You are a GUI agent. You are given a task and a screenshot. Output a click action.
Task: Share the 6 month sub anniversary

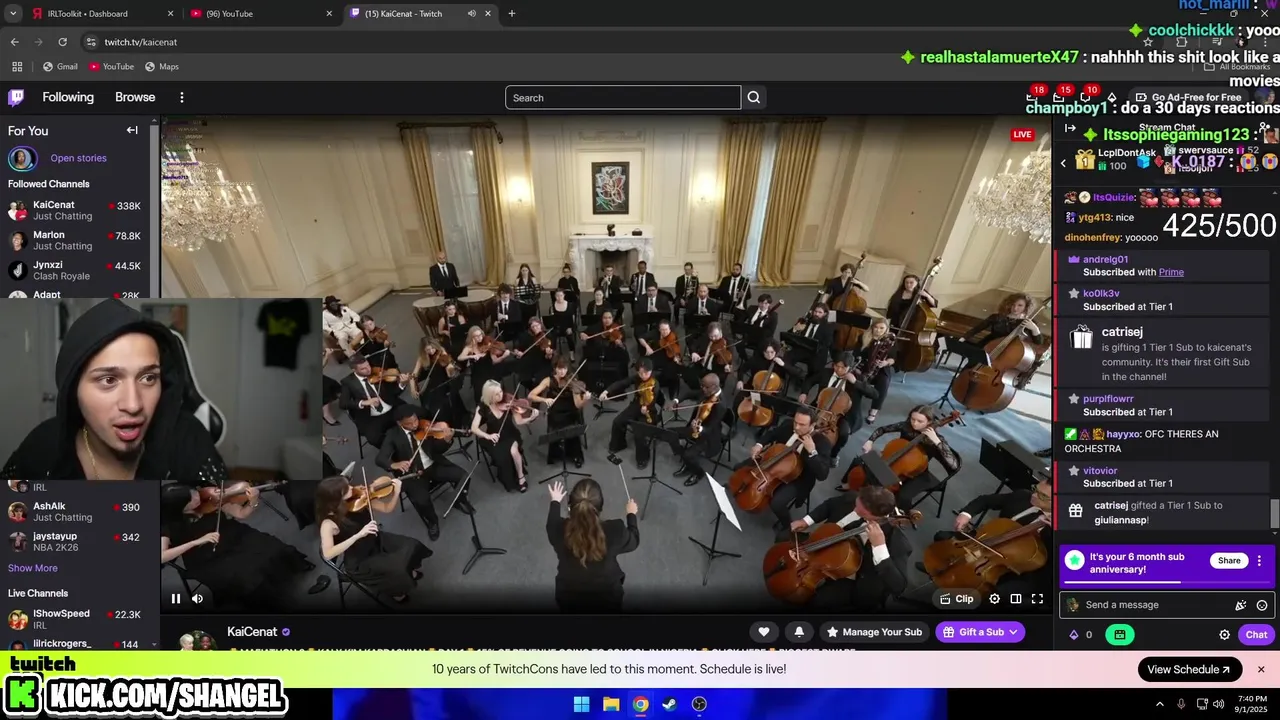point(1229,561)
